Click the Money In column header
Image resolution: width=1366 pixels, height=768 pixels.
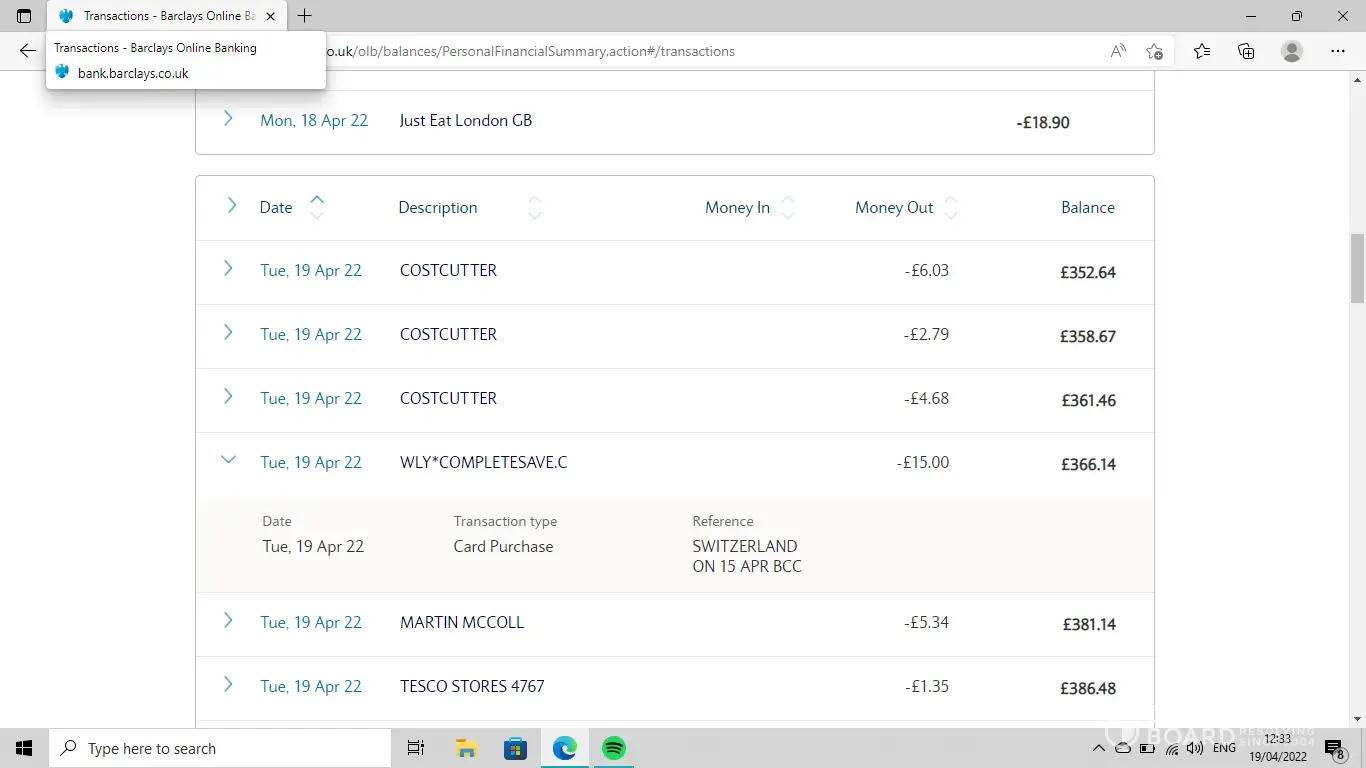click(737, 207)
